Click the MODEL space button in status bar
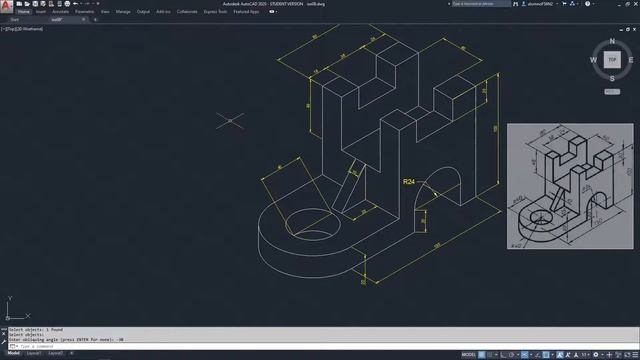Viewport: 640px width, 360px height. (x=469, y=355)
